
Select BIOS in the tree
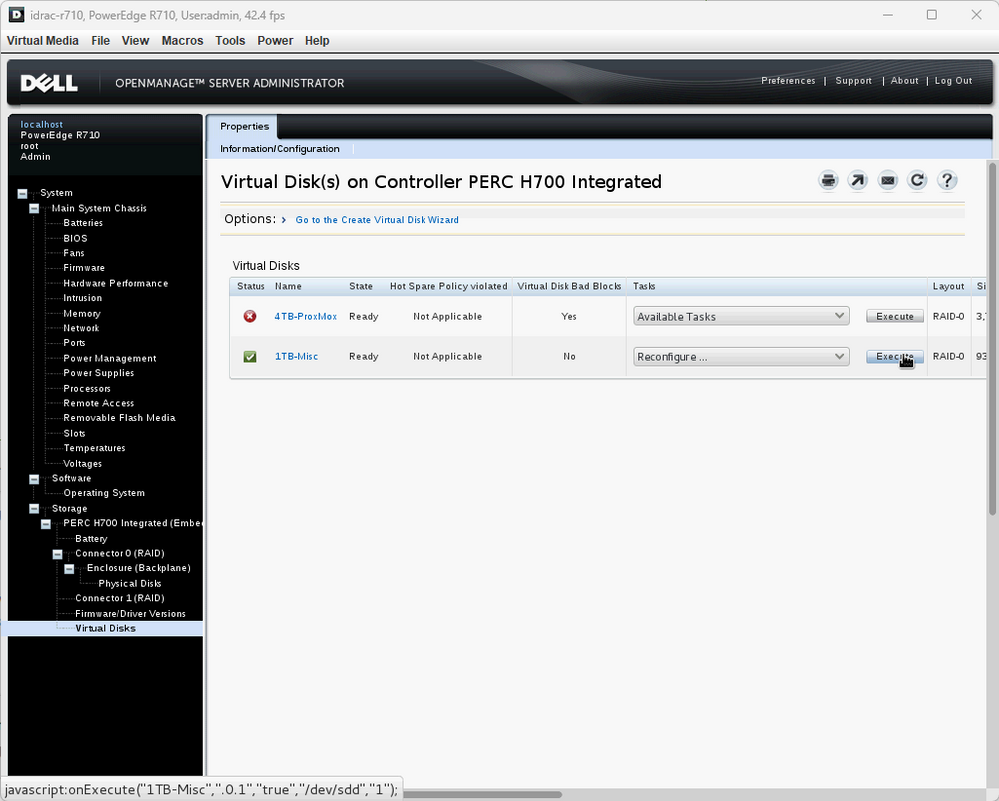(x=75, y=238)
